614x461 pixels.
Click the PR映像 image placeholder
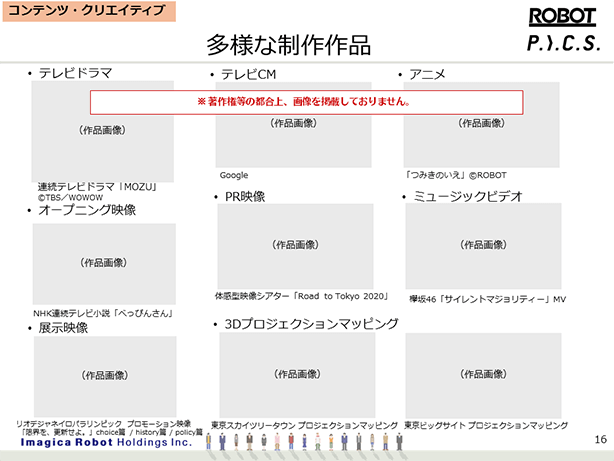[295, 246]
